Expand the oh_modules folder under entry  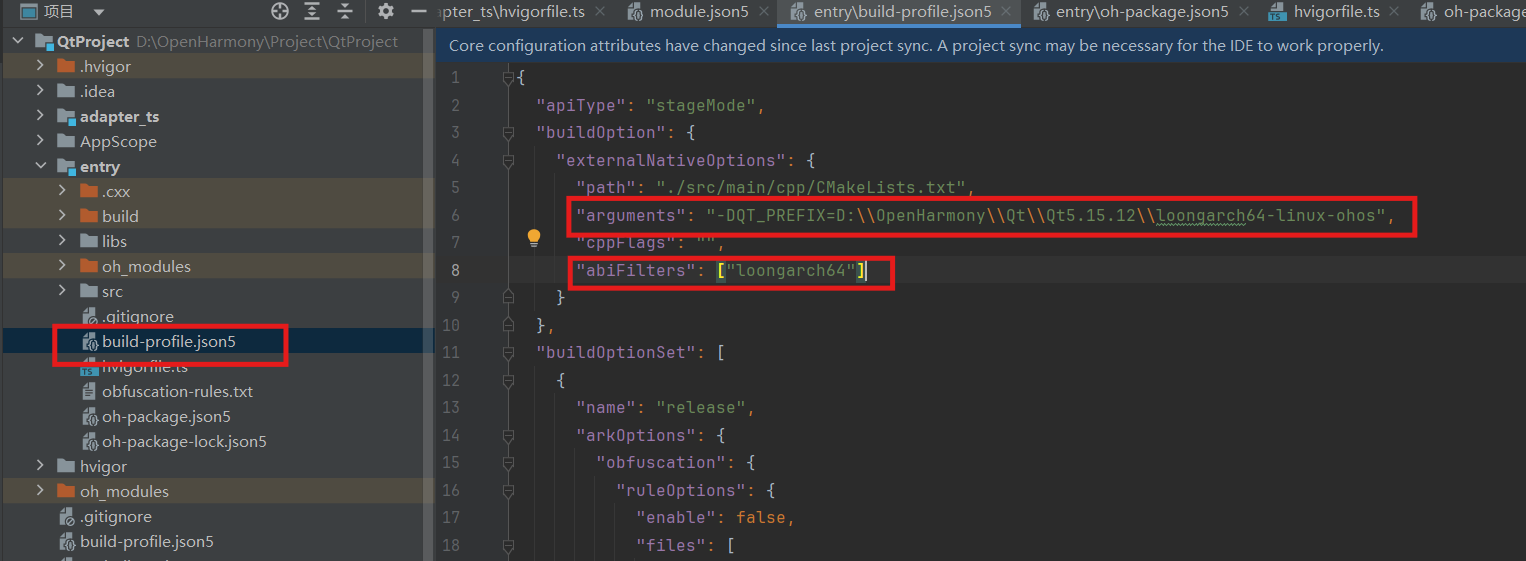click(x=62, y=266)
